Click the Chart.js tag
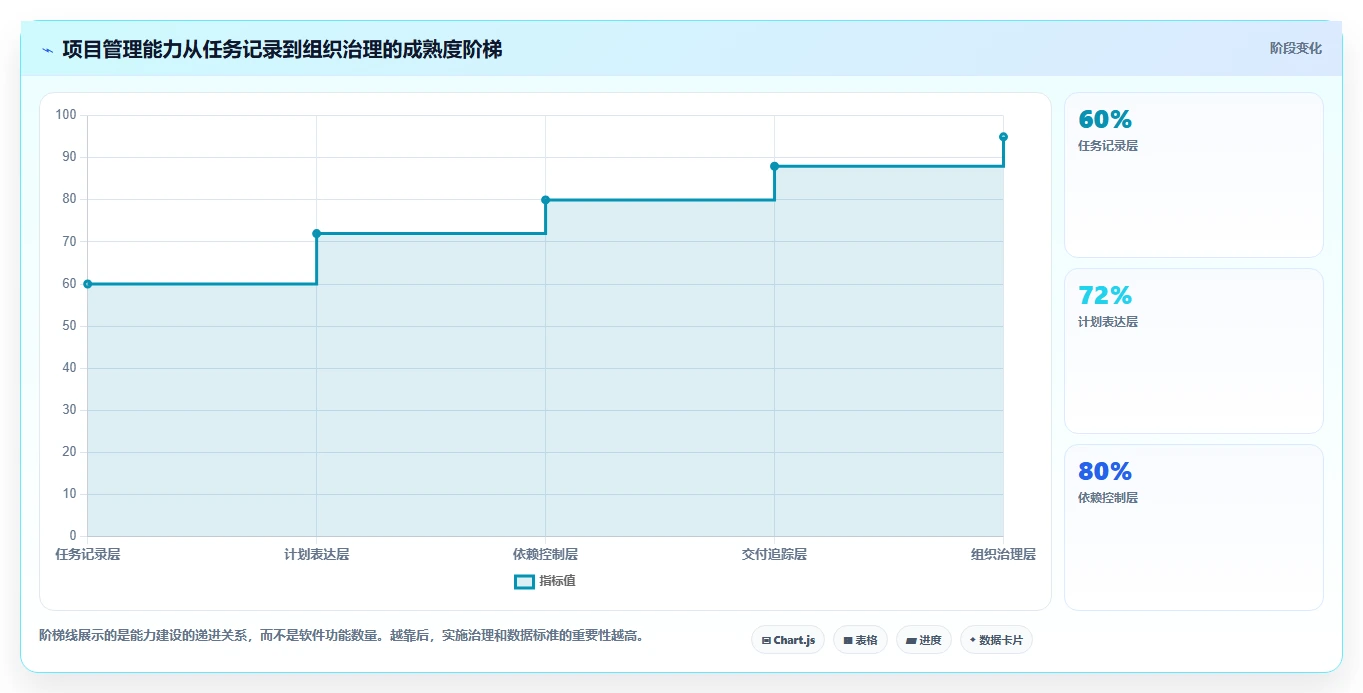 [788, 640]
